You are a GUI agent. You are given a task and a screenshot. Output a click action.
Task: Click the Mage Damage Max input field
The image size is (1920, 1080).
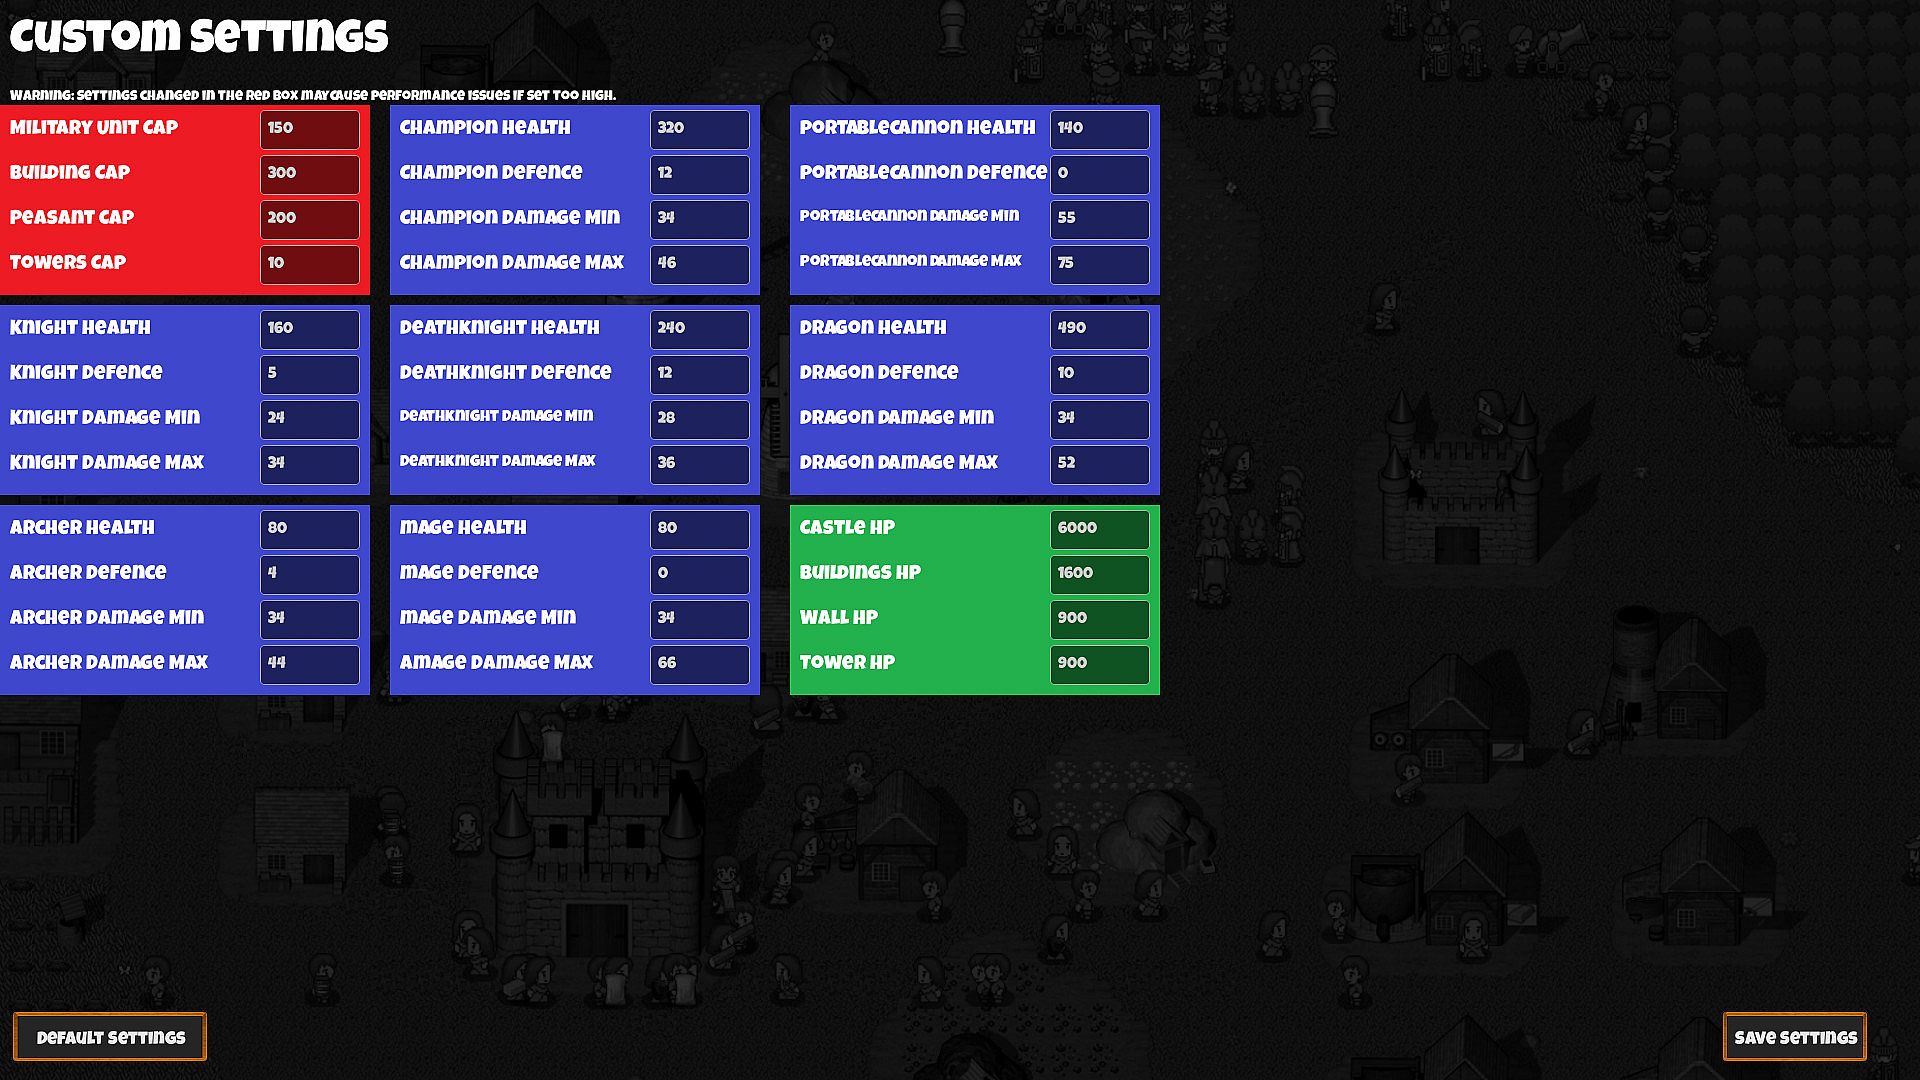[x=699, y=664]
